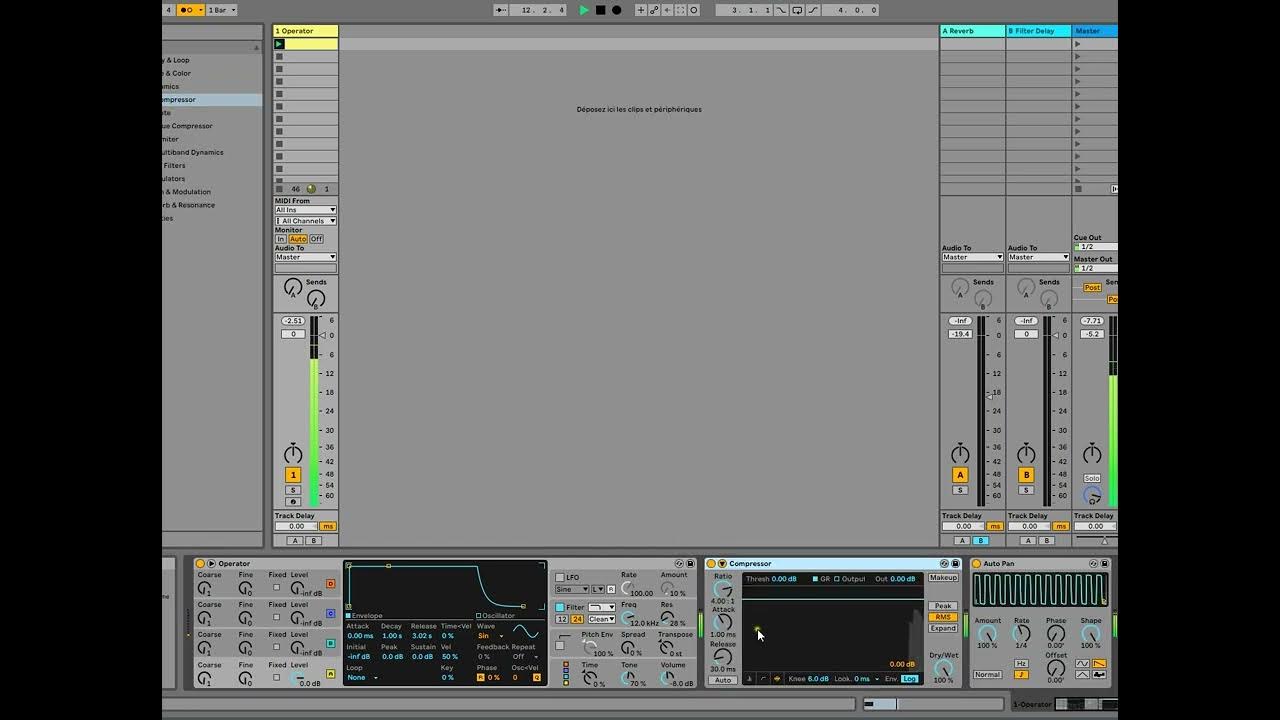This screenshot has width=1280, height=720.
Task: Toggle Auto release in Compressor
Action: (x=723, y=680)
